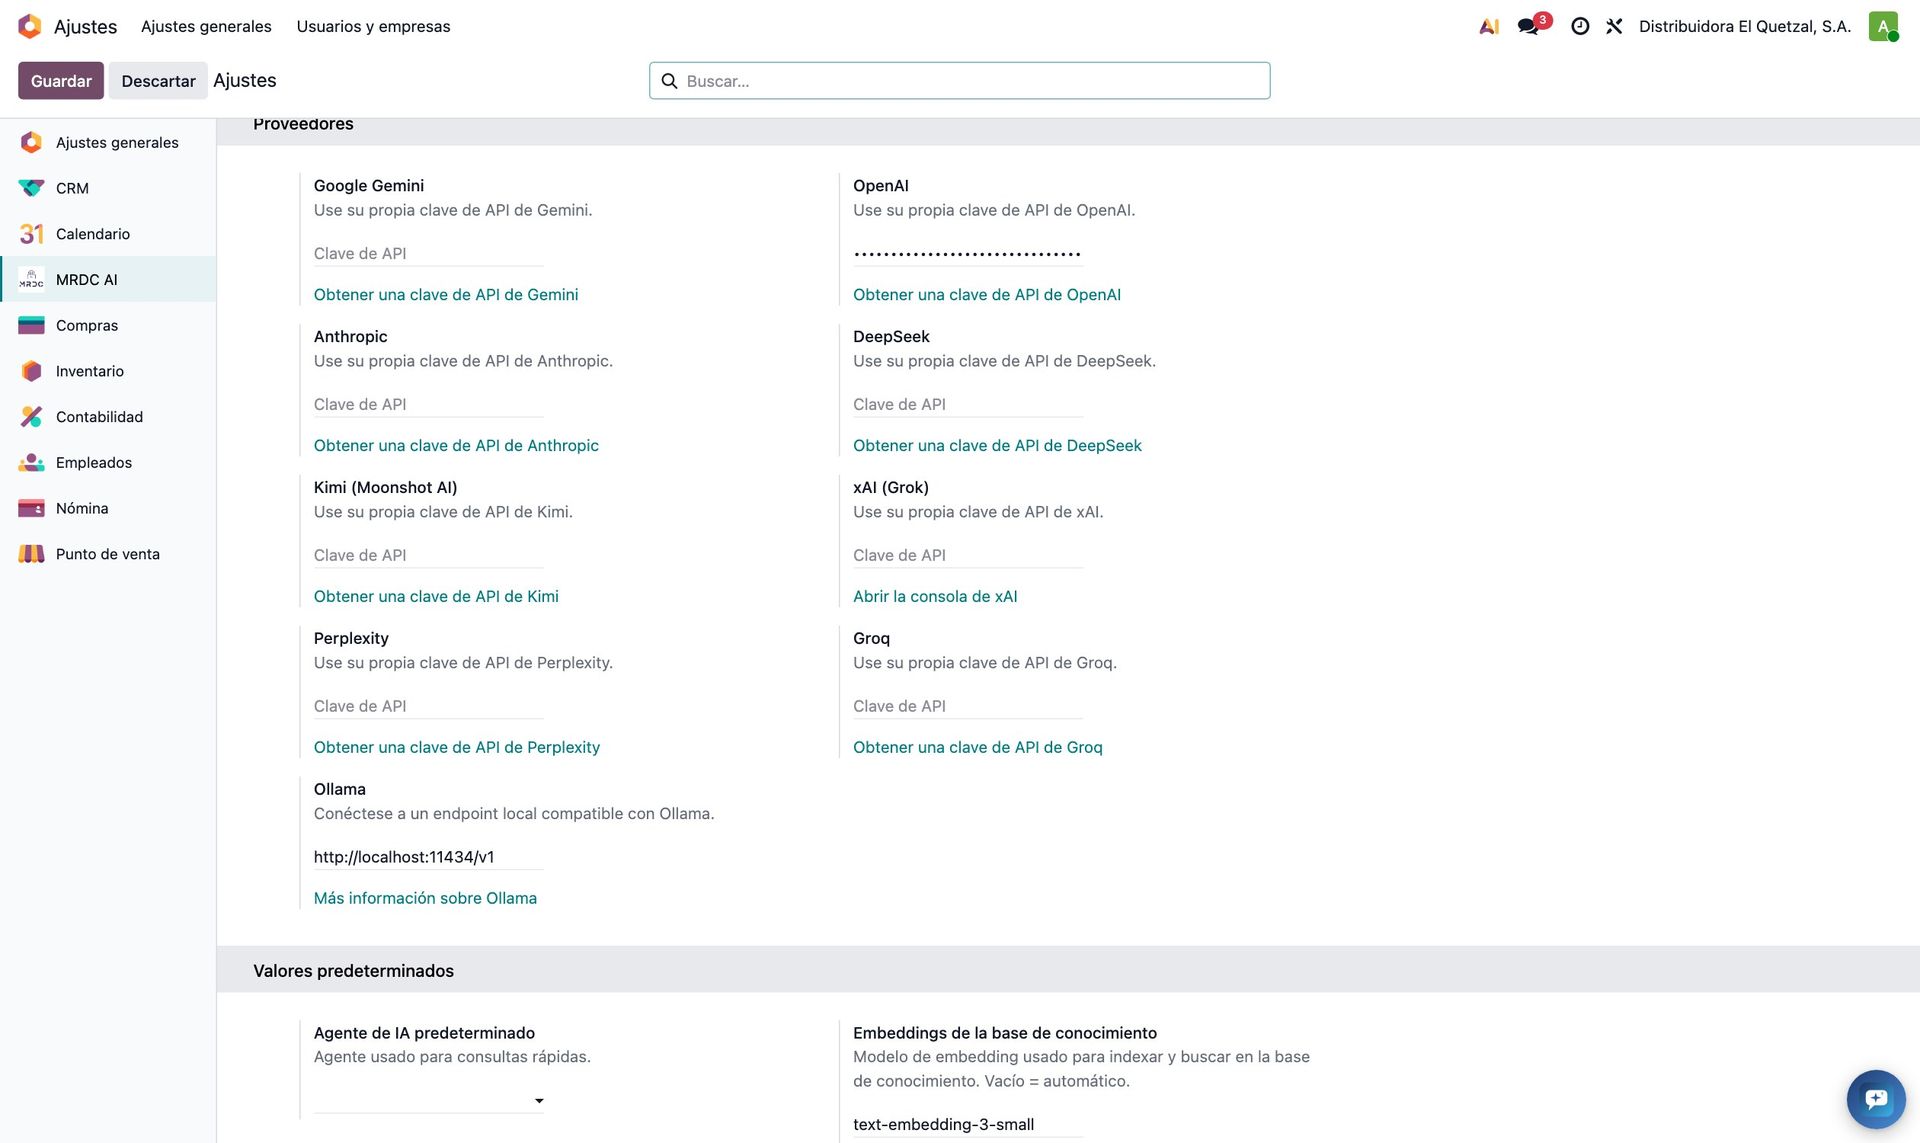Screen dimensions: 1920x1143
Task: Select the Contabilidad settings tab
Action: click(x=108, y=417)
